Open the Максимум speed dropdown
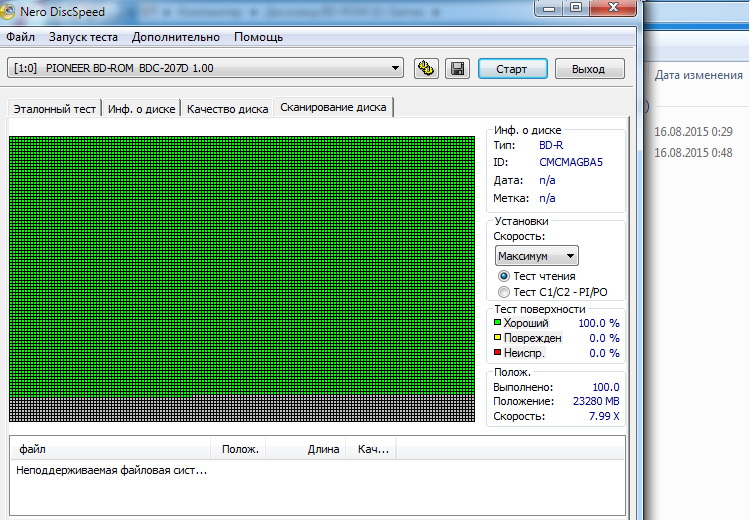The height and width of the screenshot is (520, 750). 537,256
